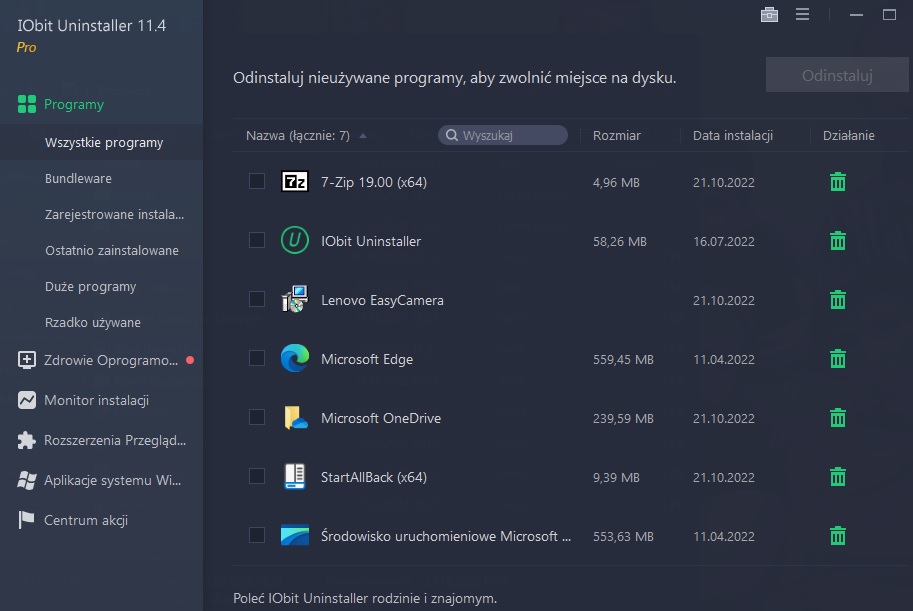Open Bundleware in sidebar
Image resolution: width=913 pixels, height=611 pixels.
pyautogui.click(x=78, y=178)
